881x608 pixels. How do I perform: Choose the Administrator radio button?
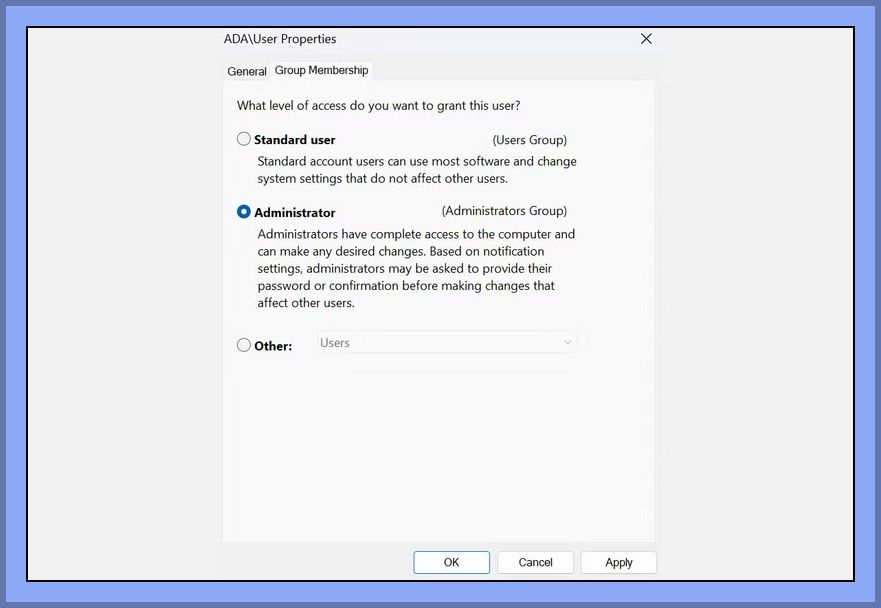[x=243, y=212]
